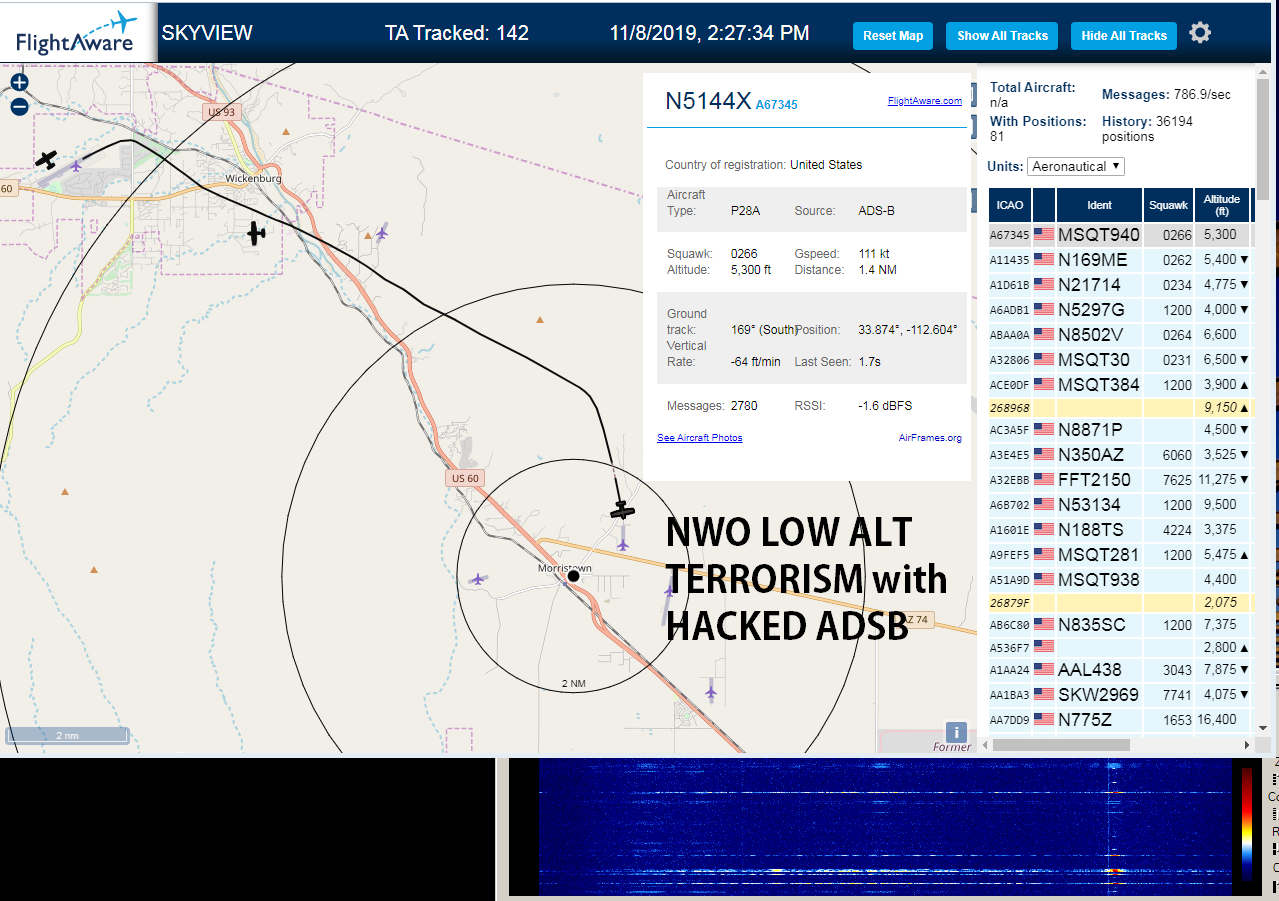1279x901 pixels.
Task: Open the map info 'i' button
Action: [x=956, y=732]
